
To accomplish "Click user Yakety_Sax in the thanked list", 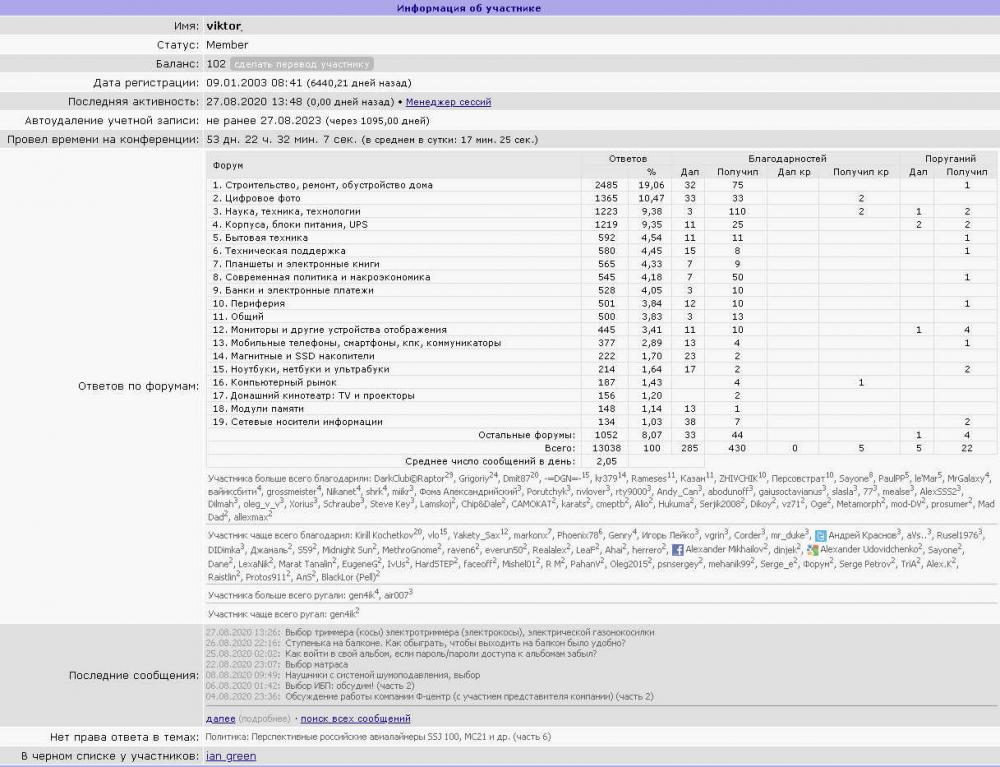I will 476,536.
